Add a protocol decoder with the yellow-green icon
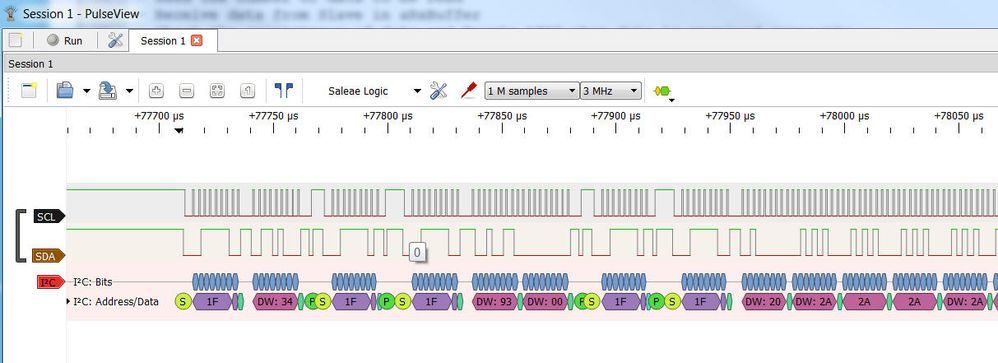The height and width of the screenshot is (363, 998). point(663,92)
